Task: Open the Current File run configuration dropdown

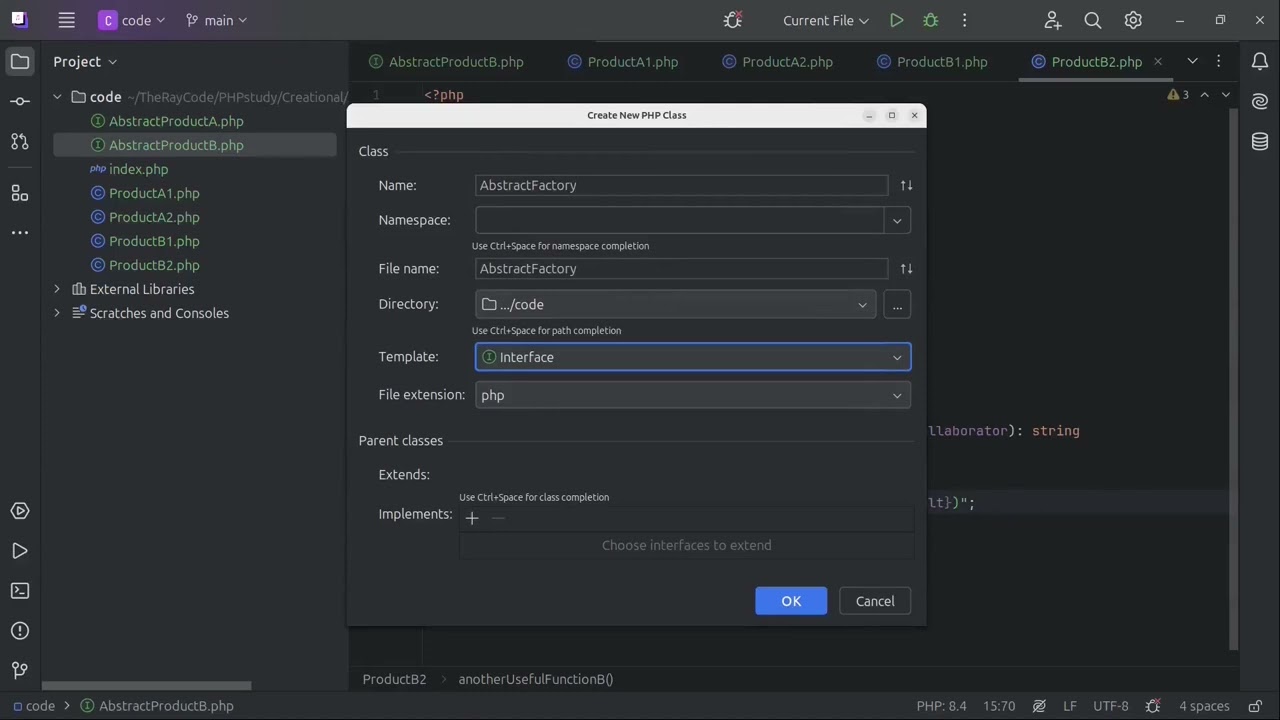Action: pyautogui.click(x=826, y=20)
